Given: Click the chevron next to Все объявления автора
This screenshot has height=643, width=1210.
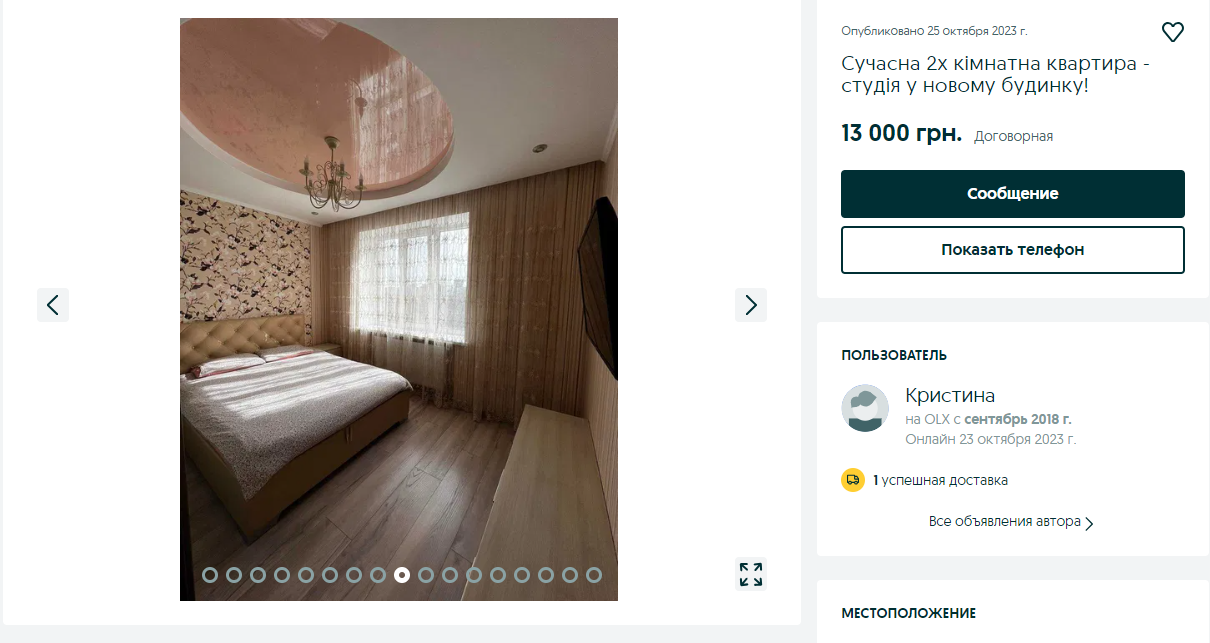Looking at the screenshot, I should (x=1090, y=523).
